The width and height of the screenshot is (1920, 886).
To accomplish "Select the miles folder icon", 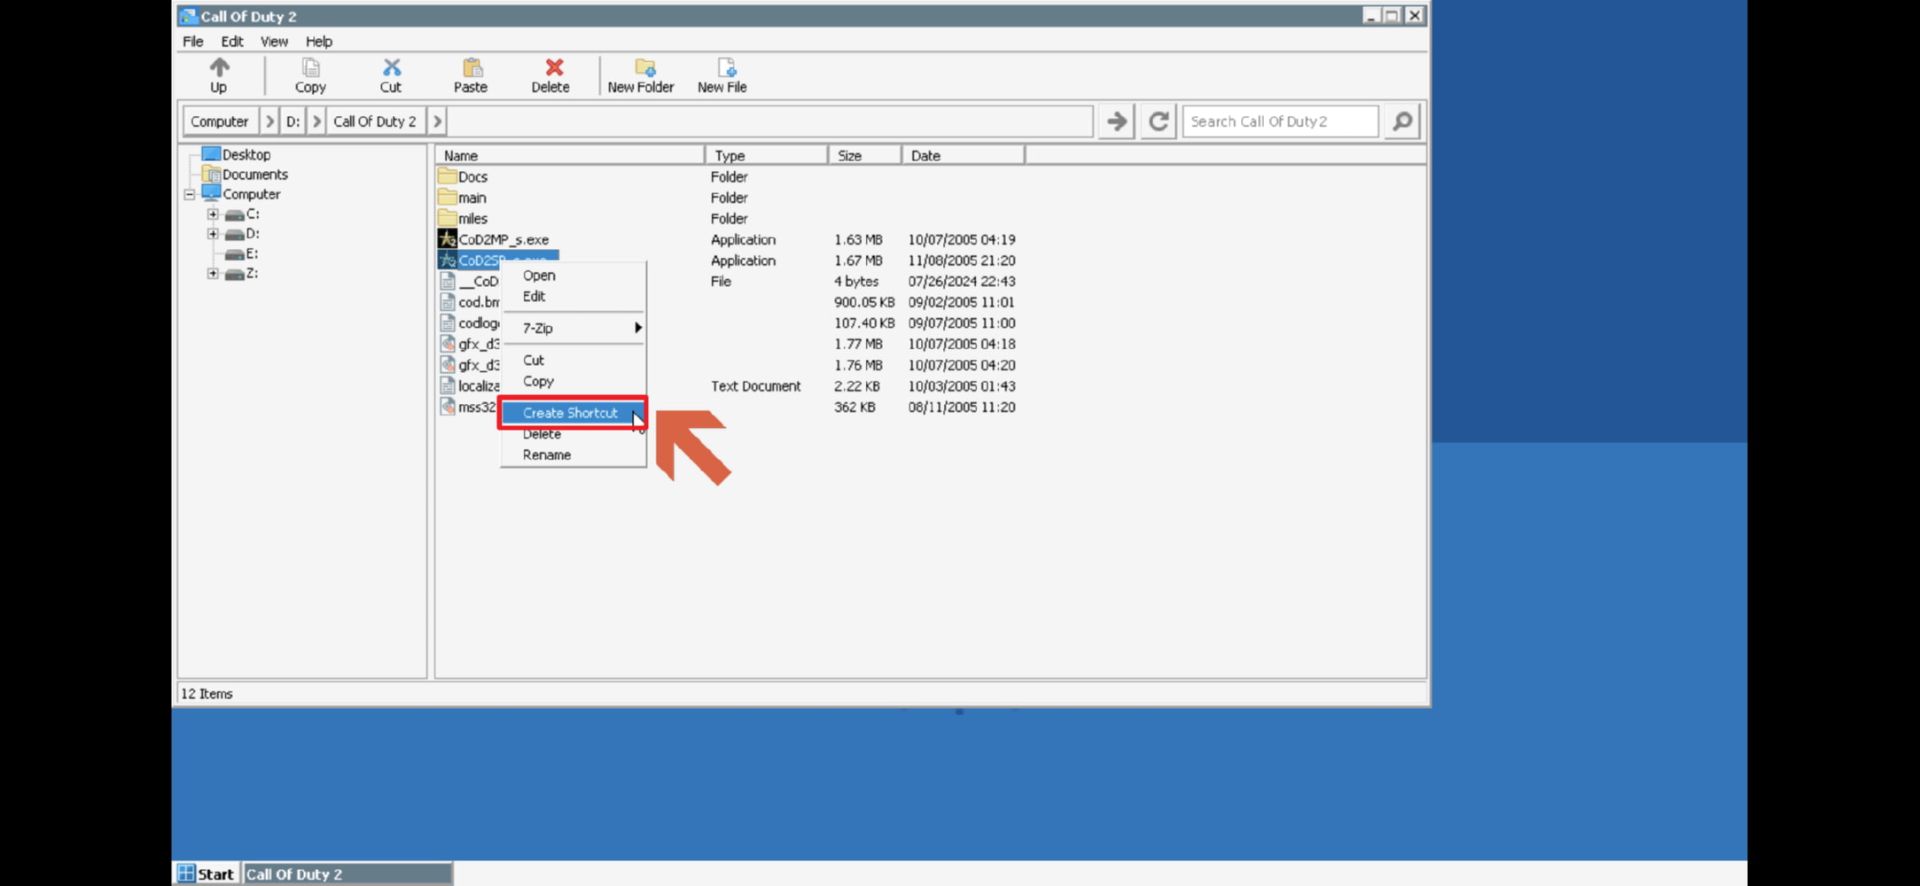I will tap(447, 218).
